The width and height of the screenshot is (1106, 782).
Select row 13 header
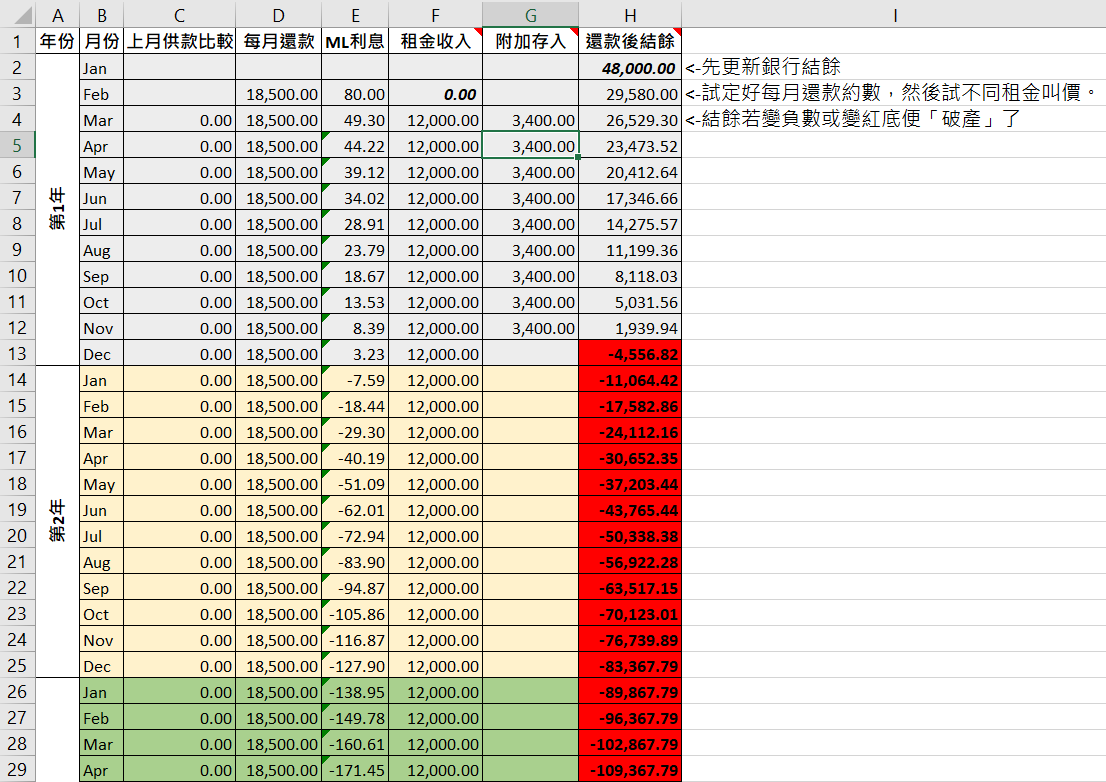18,354
